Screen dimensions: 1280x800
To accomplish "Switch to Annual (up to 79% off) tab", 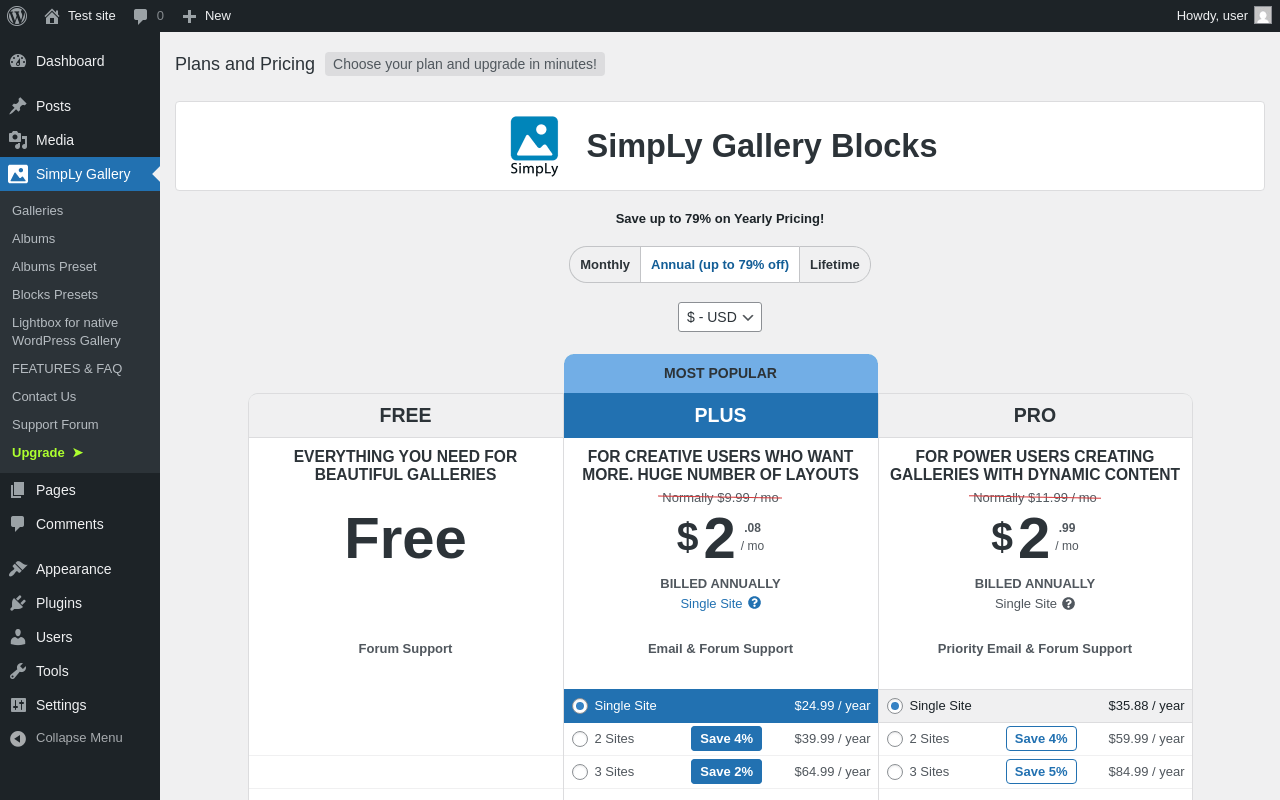I will tap(720, 265).
